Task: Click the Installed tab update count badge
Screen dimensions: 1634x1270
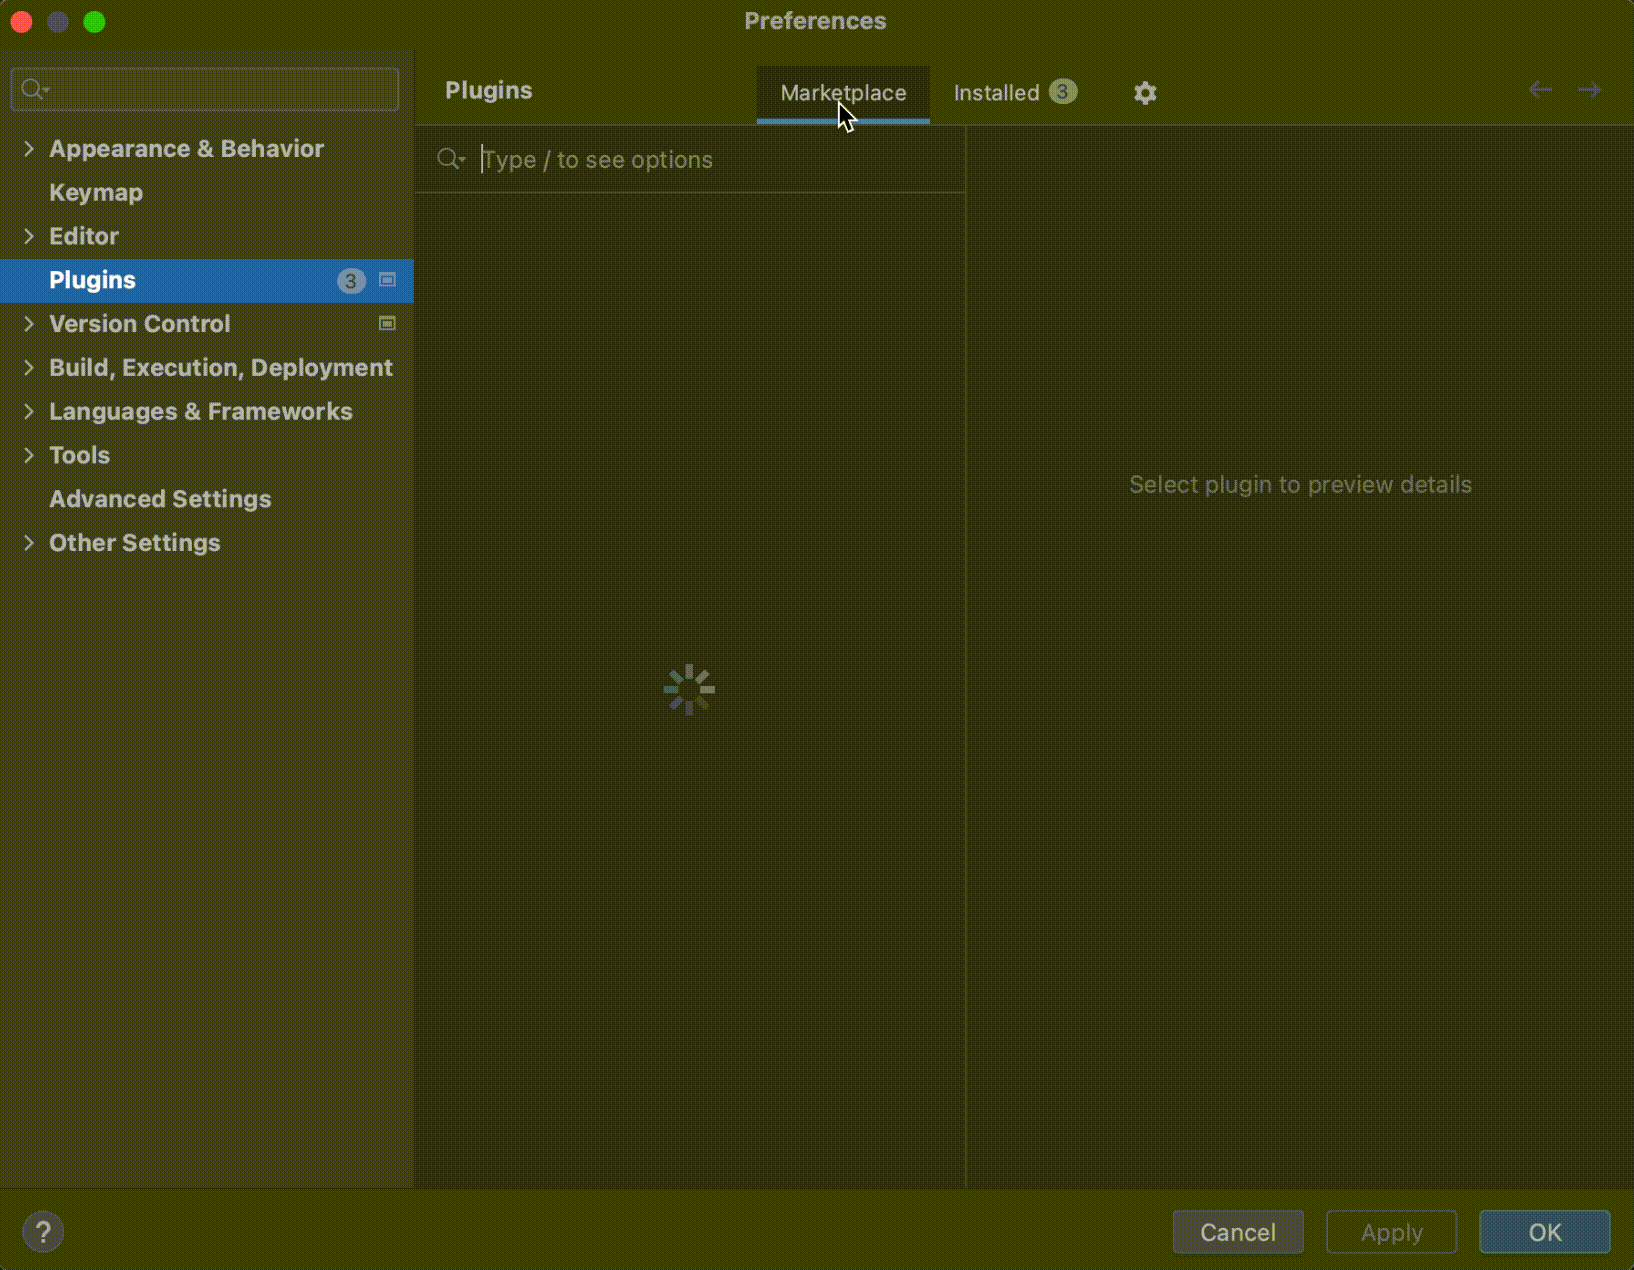Action: [1063, 92]
